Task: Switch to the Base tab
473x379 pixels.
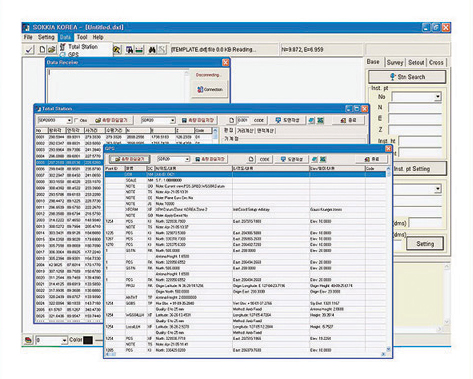Action: point(373,62)
